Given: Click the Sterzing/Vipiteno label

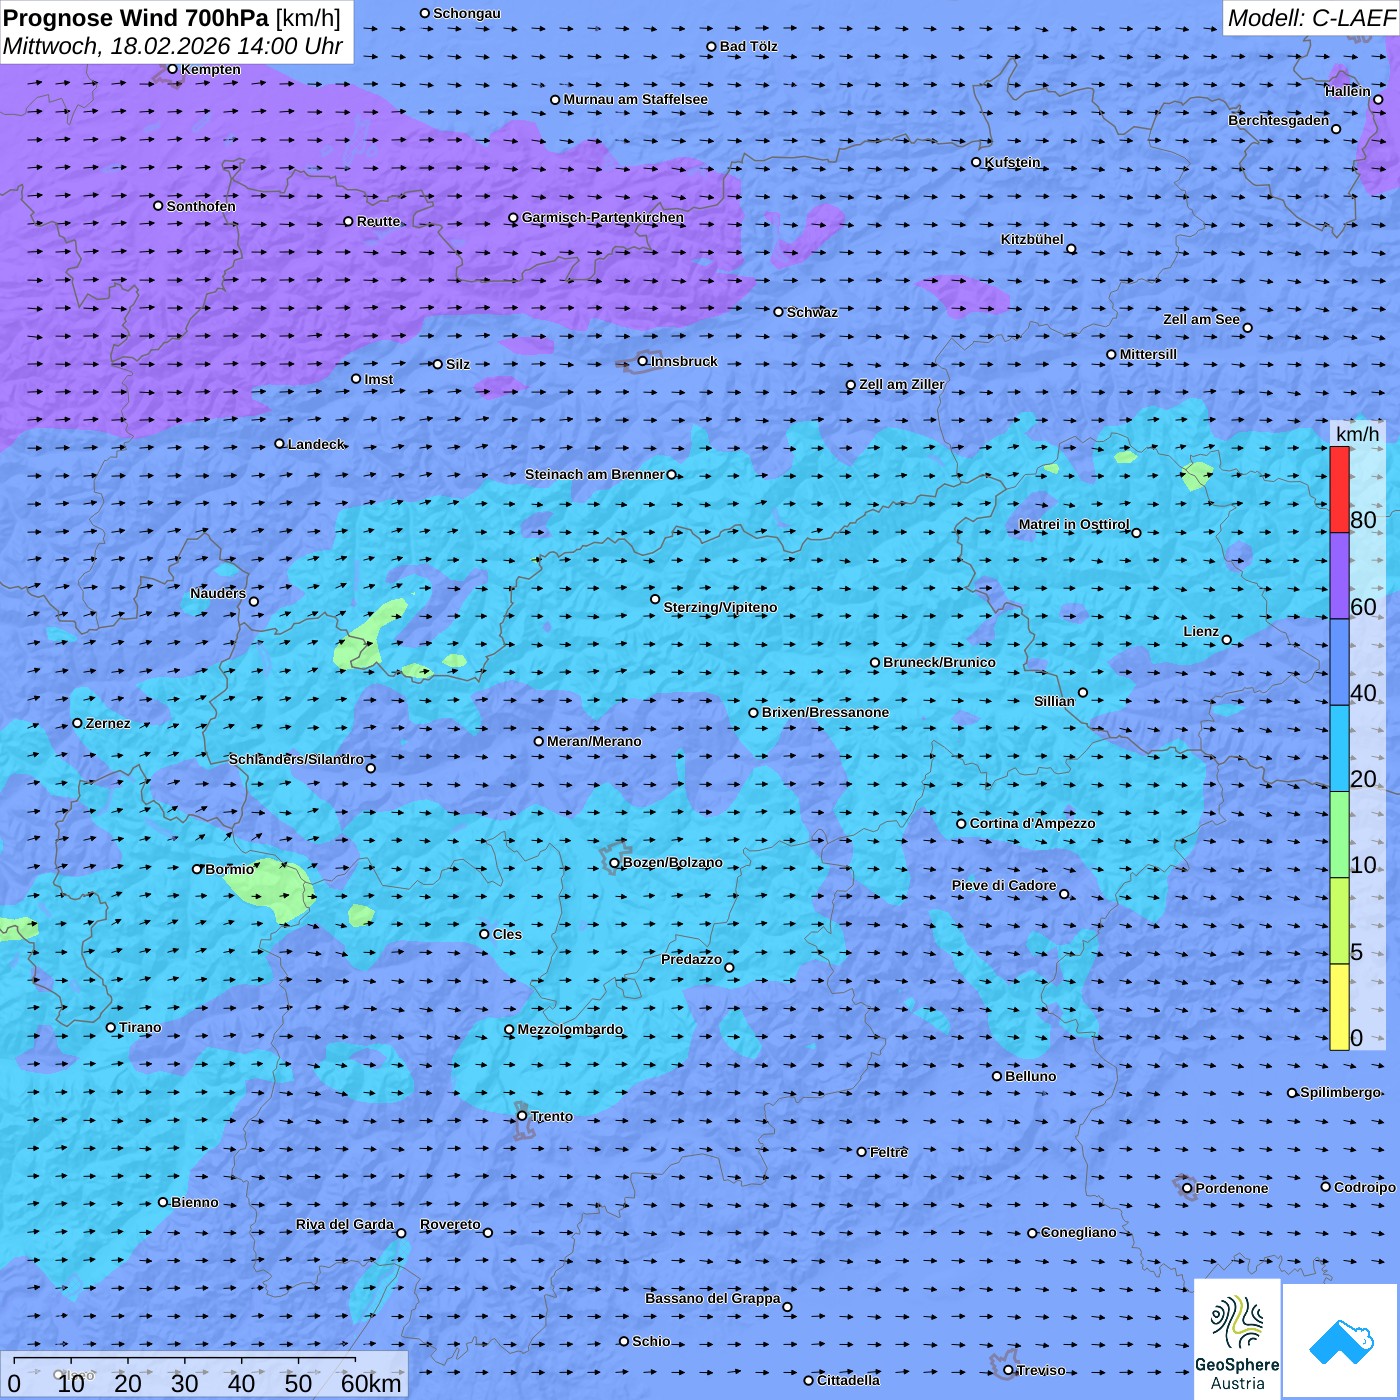Looking at the screenshot, I should tap(720, 607).
